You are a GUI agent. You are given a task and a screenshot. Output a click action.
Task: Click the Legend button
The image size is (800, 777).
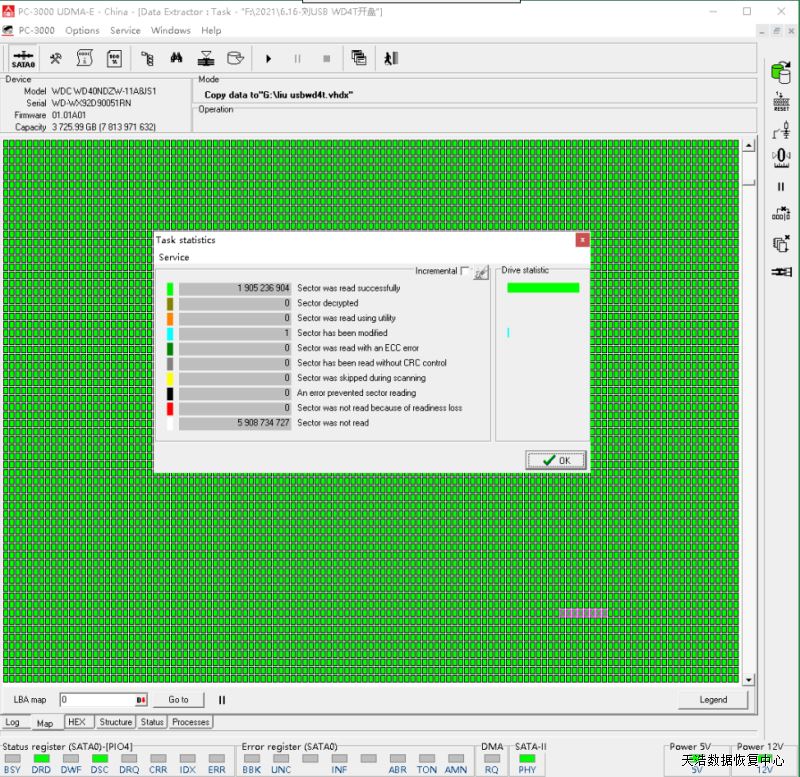[x=712, y=700]
